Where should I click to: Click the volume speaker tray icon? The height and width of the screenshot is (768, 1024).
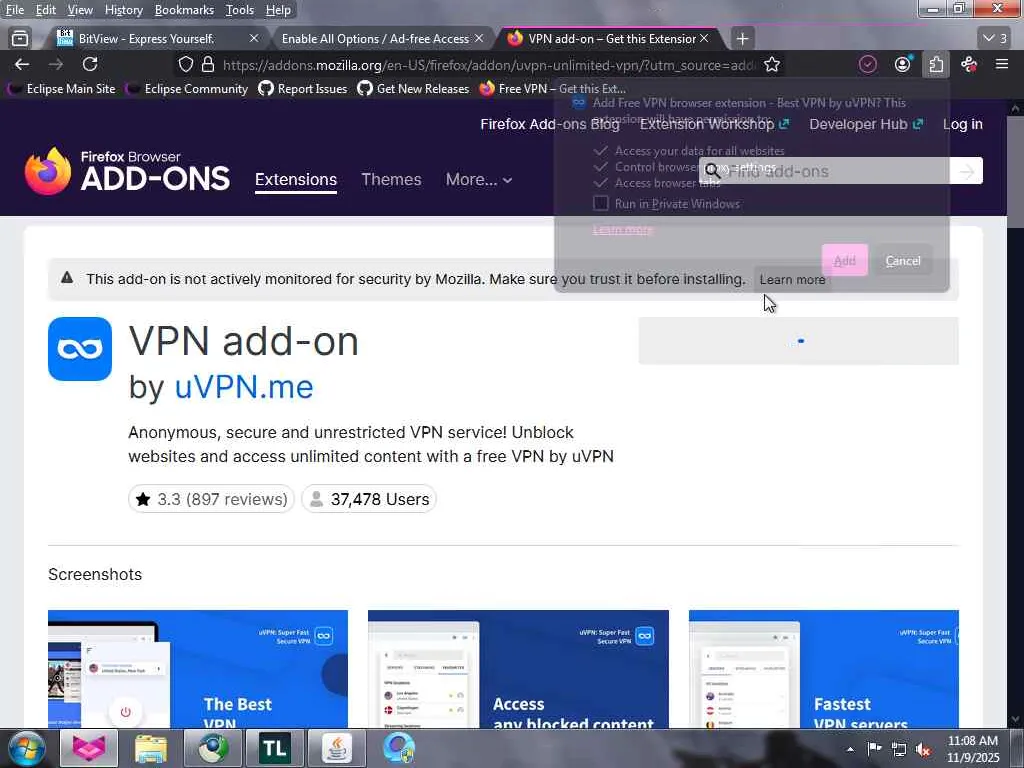(x=923, y=749)
